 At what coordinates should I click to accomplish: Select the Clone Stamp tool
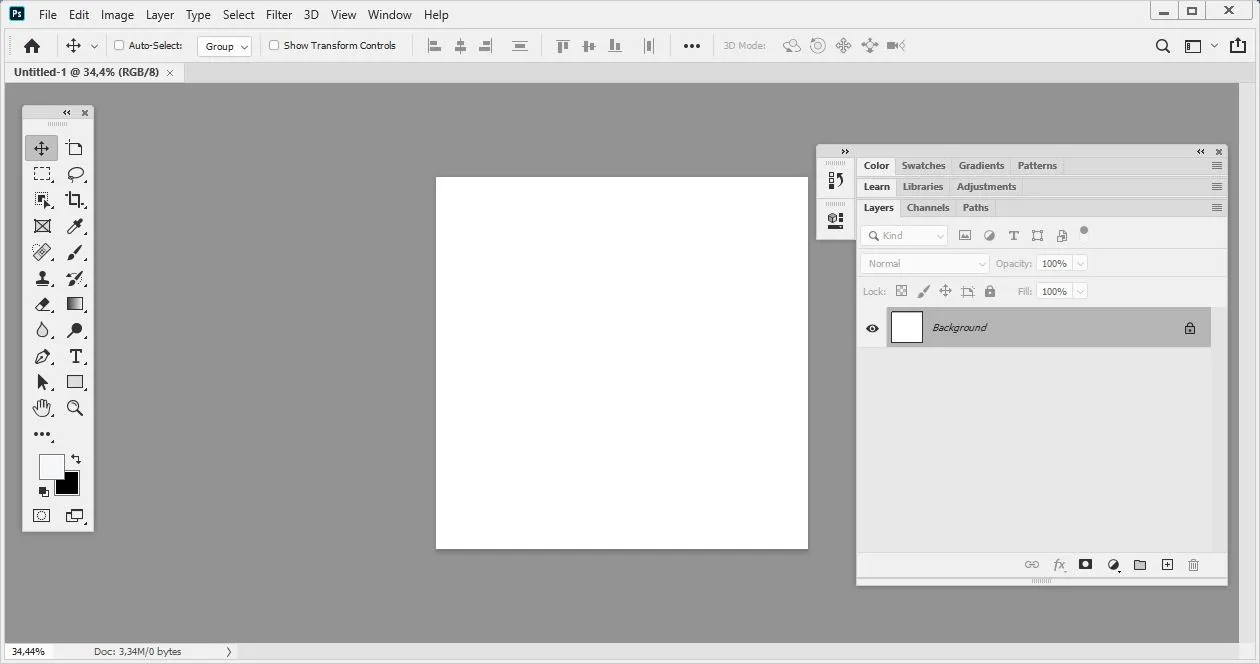click(41, 278)
